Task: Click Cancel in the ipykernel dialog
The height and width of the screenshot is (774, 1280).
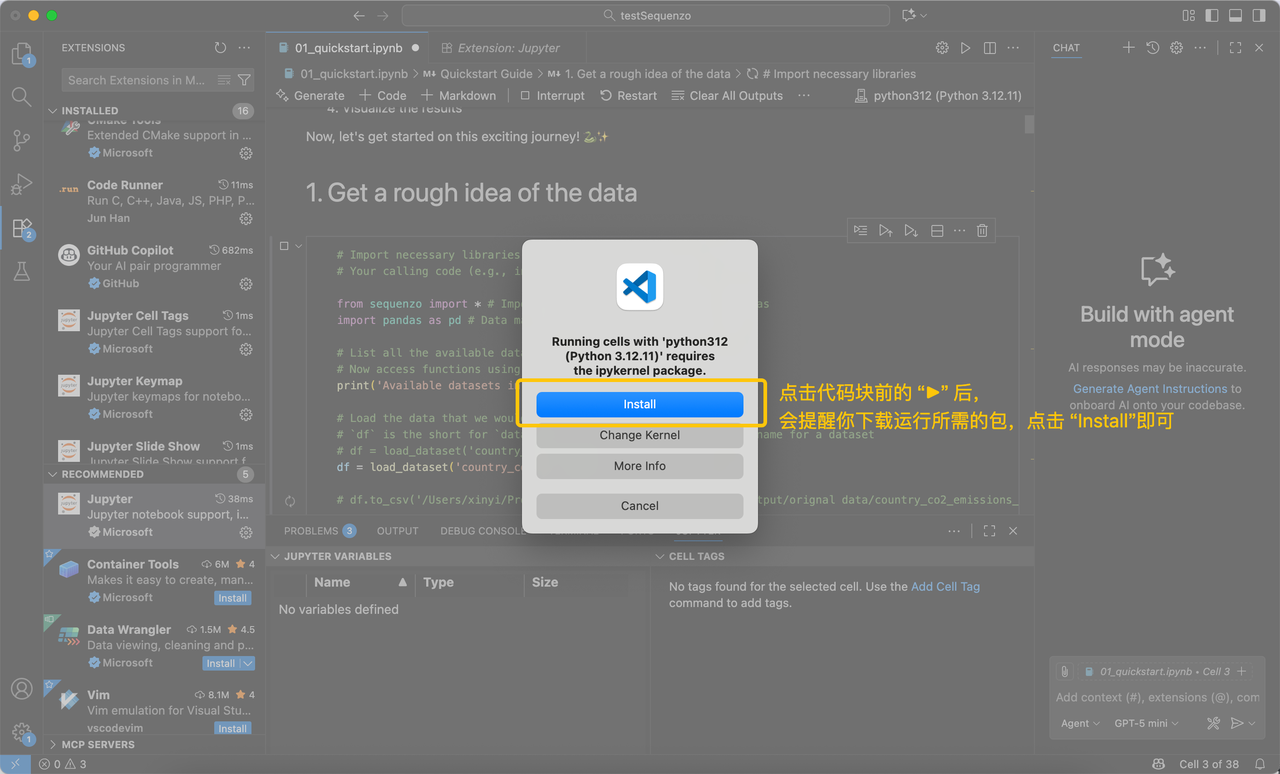Action: pos(639,506)
